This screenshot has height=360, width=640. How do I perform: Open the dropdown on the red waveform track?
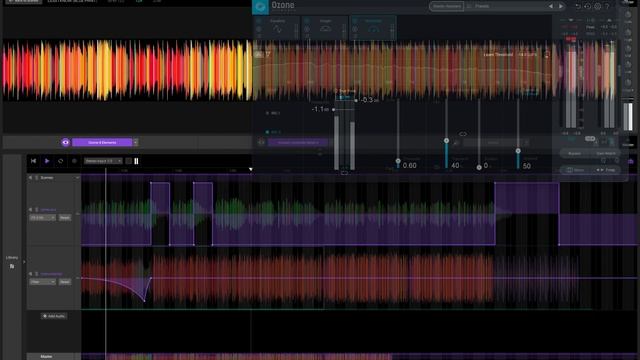[42, 282]
